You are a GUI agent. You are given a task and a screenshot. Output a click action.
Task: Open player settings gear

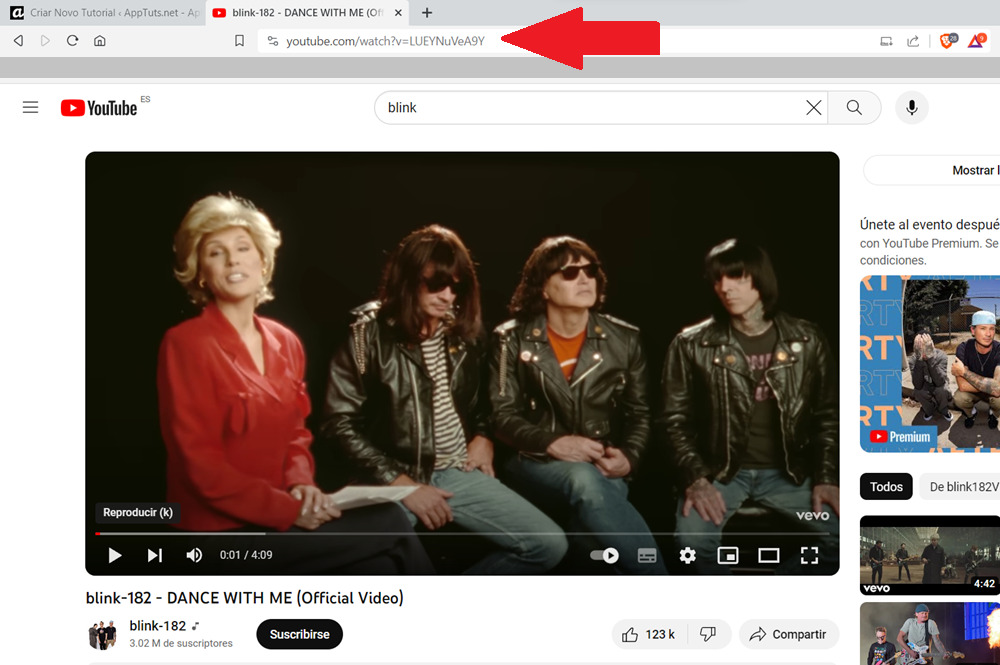(x=688, y=555)
